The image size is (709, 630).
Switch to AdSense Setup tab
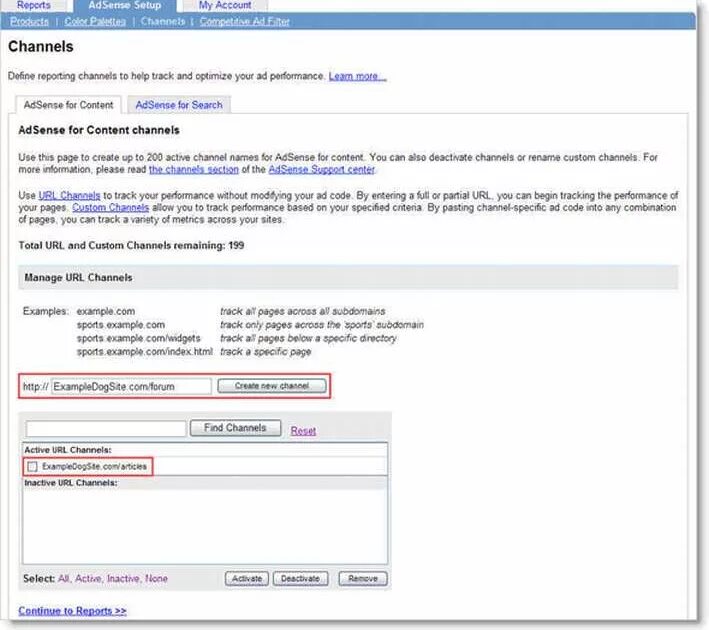click(125, 5)
